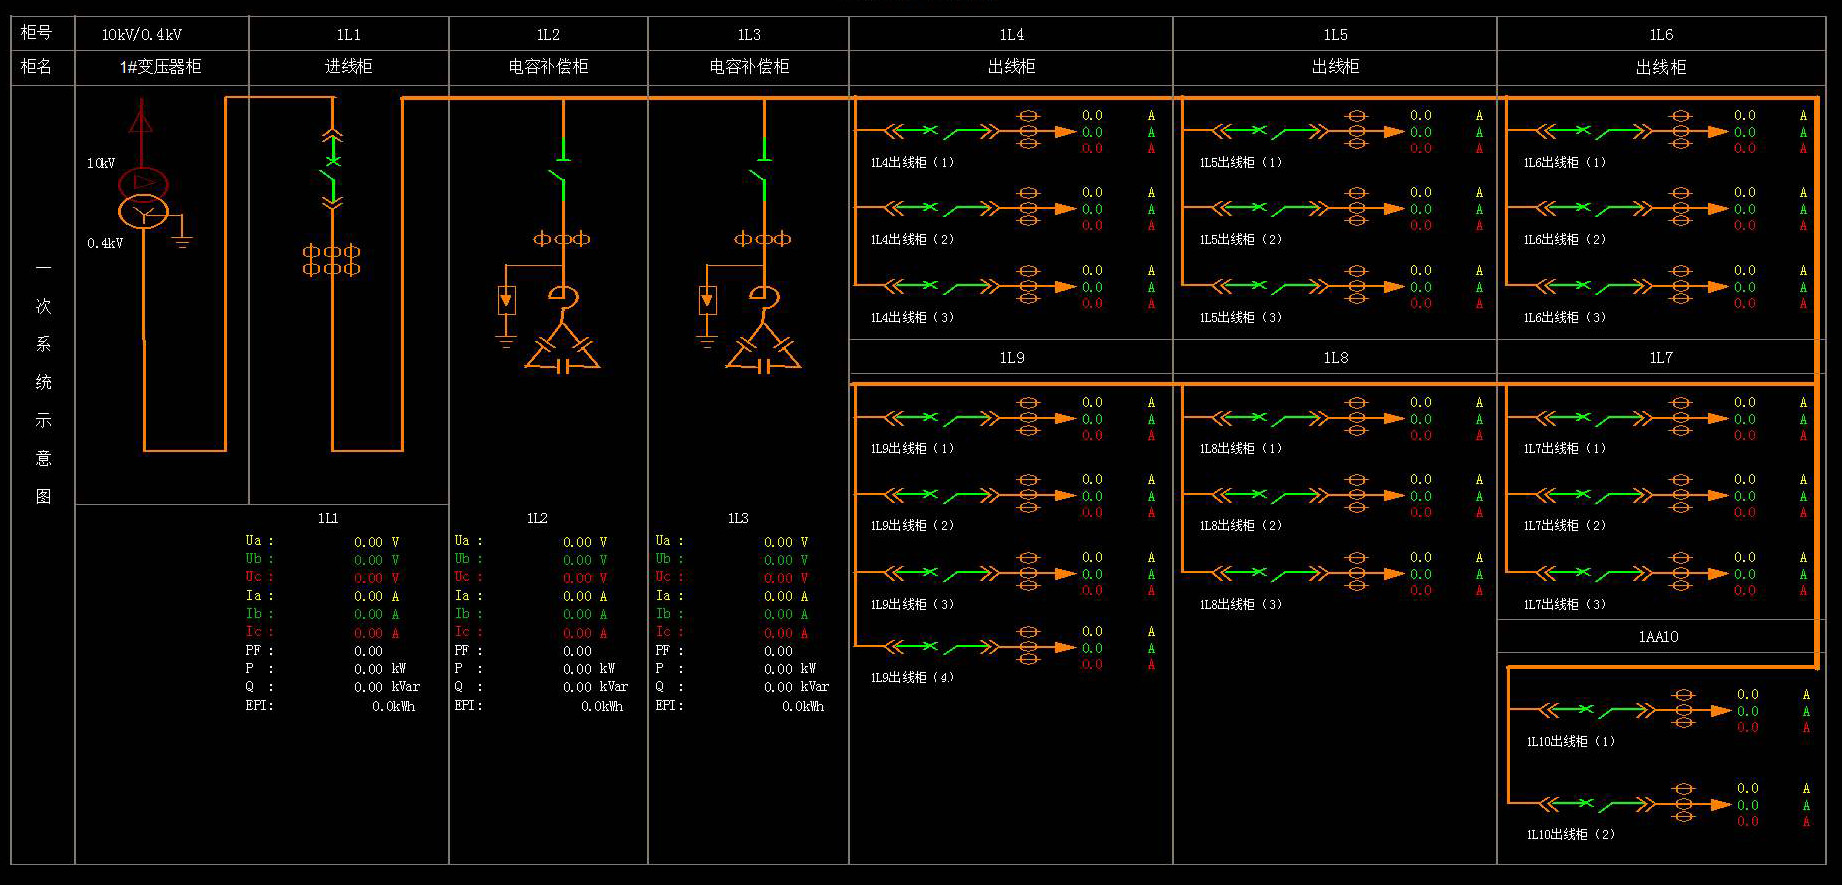Click the 1L9出线柜（2） label
The image size is (1842, 885).
[912, 526]
